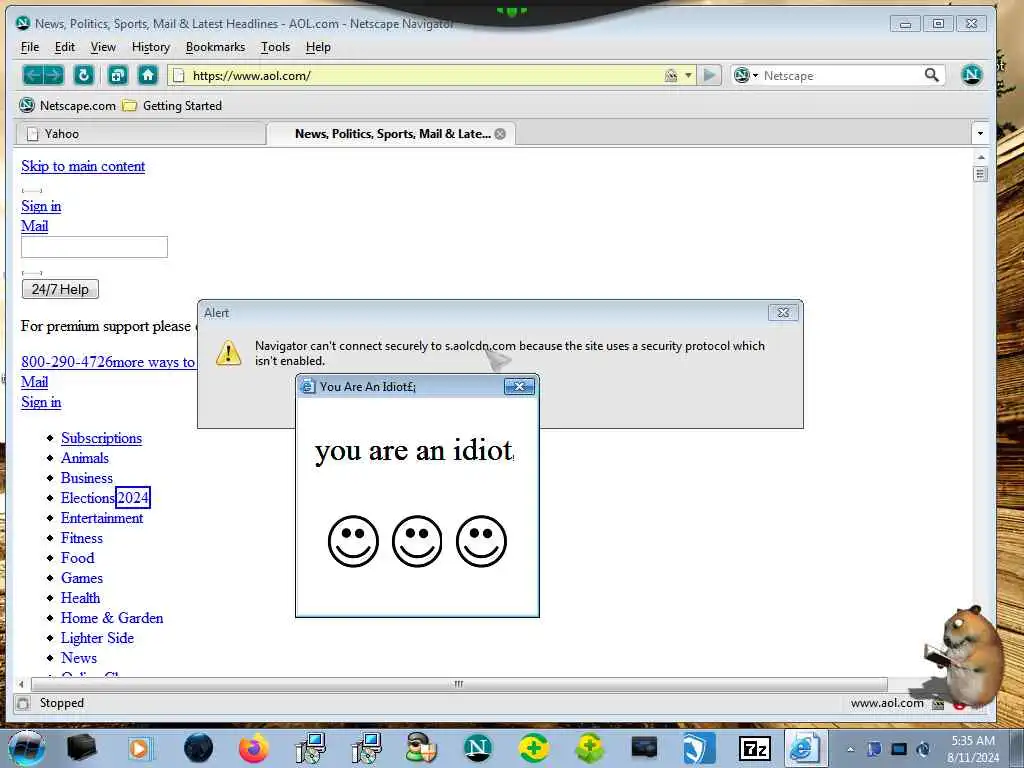Click the empty text field under Mail
The image size is (1024, 768).
coord(95,247)
